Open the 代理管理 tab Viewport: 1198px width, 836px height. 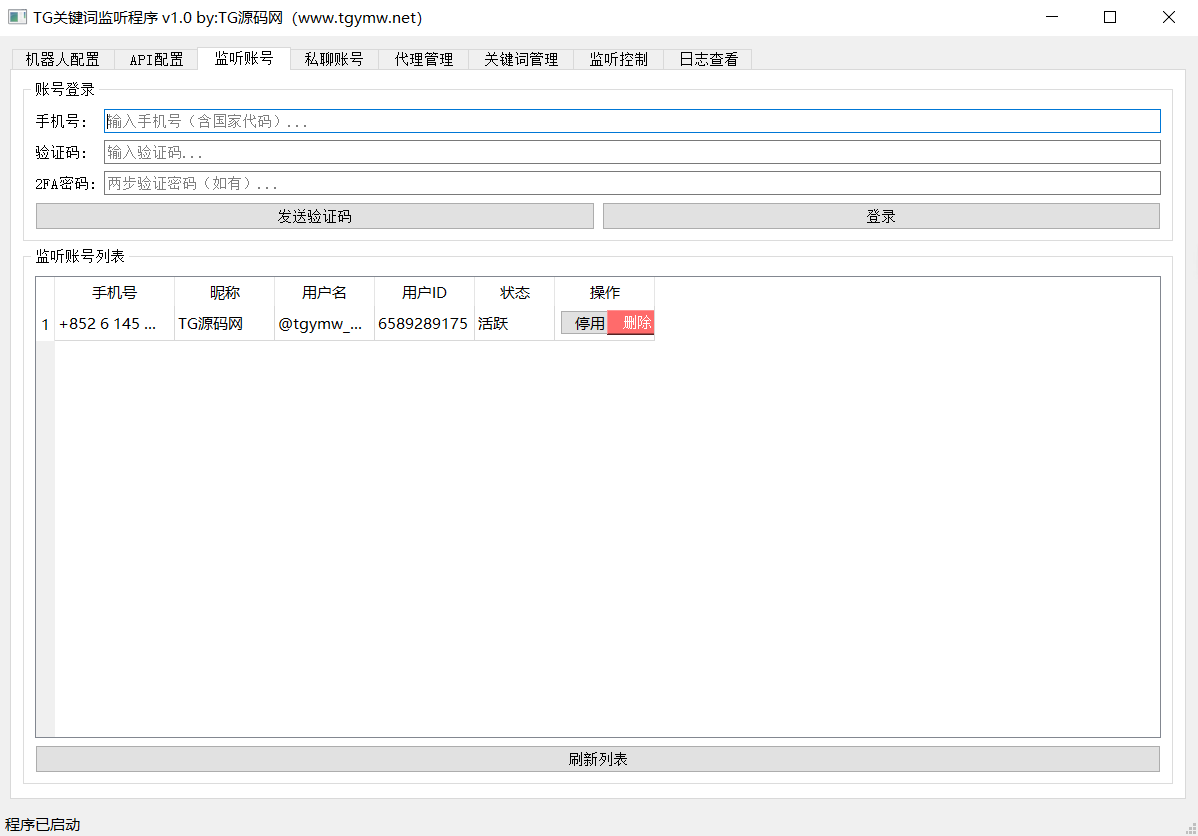pyautogui.click(x=423, y=60)
